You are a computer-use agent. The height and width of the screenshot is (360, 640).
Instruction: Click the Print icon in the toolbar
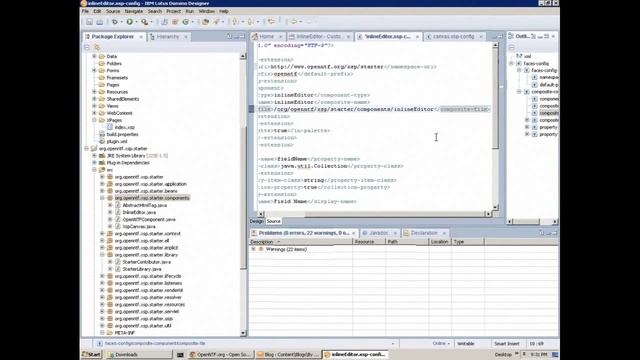[x=100, y=22]
